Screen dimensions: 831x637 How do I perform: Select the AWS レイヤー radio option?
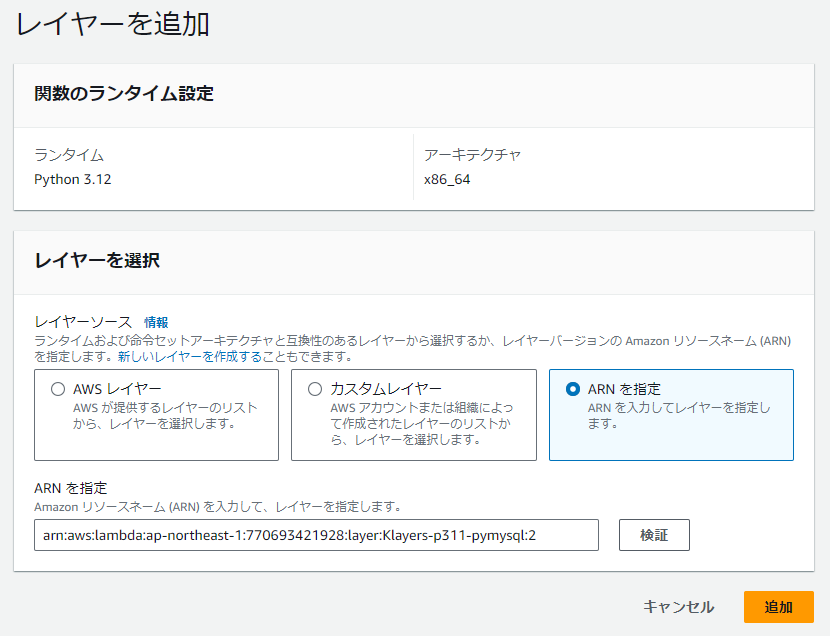[x=58, y=389]
